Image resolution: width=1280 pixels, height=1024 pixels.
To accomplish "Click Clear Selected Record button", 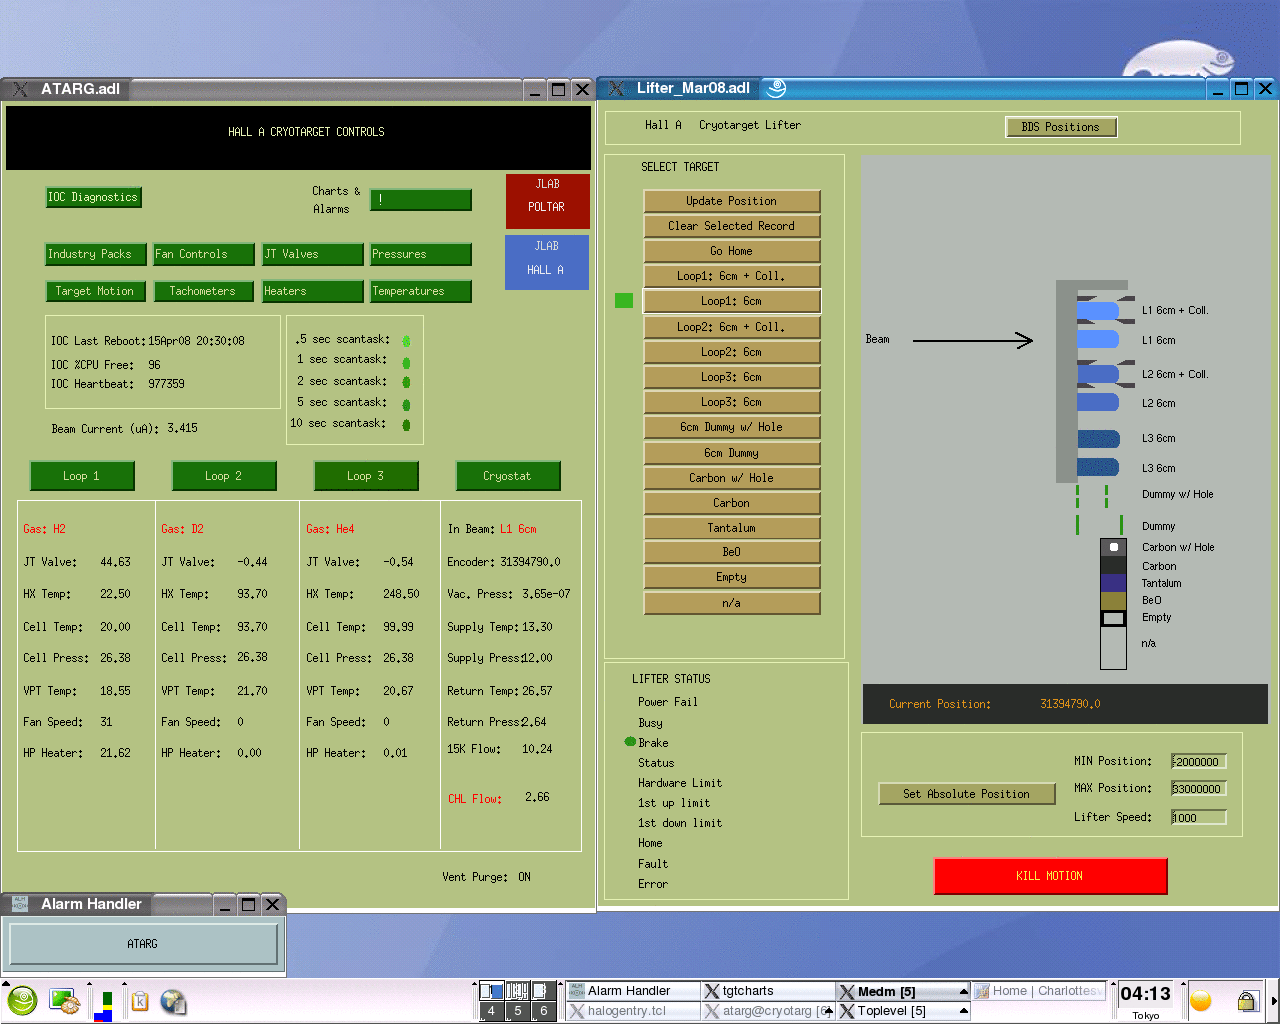I will point(732,226).
